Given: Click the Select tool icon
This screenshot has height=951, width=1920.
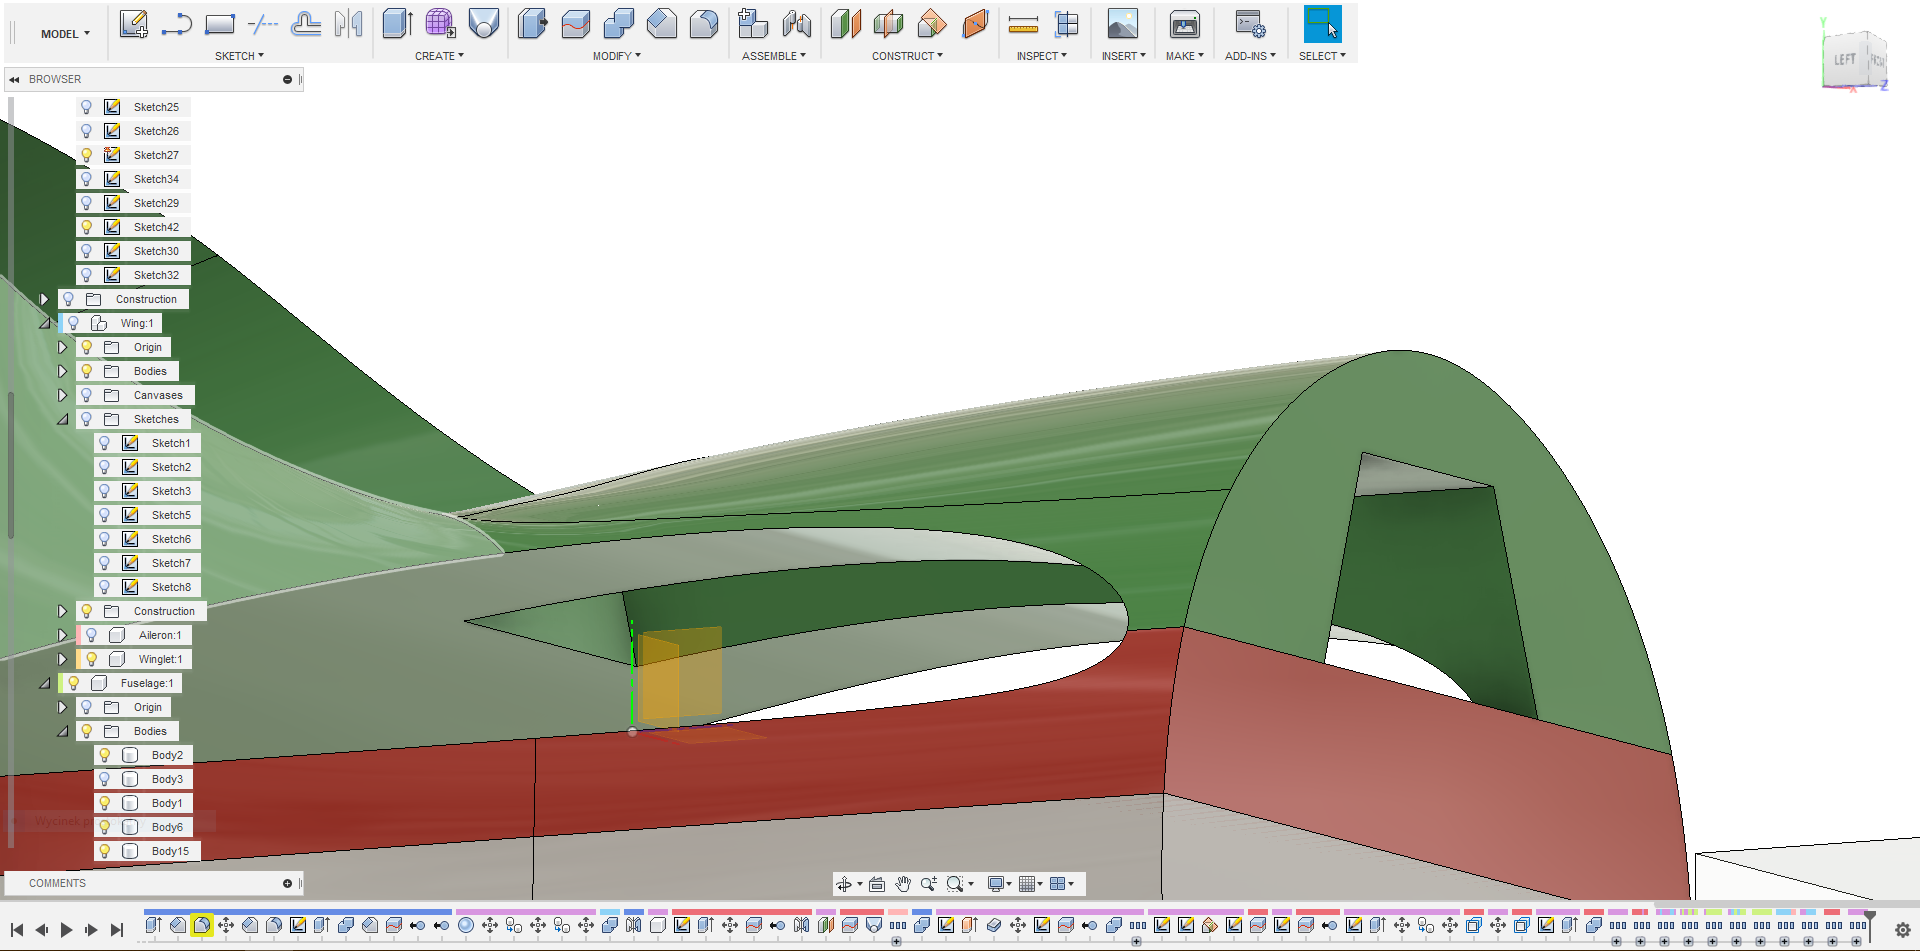Looking at the screenshot, I should point(1322,24).
